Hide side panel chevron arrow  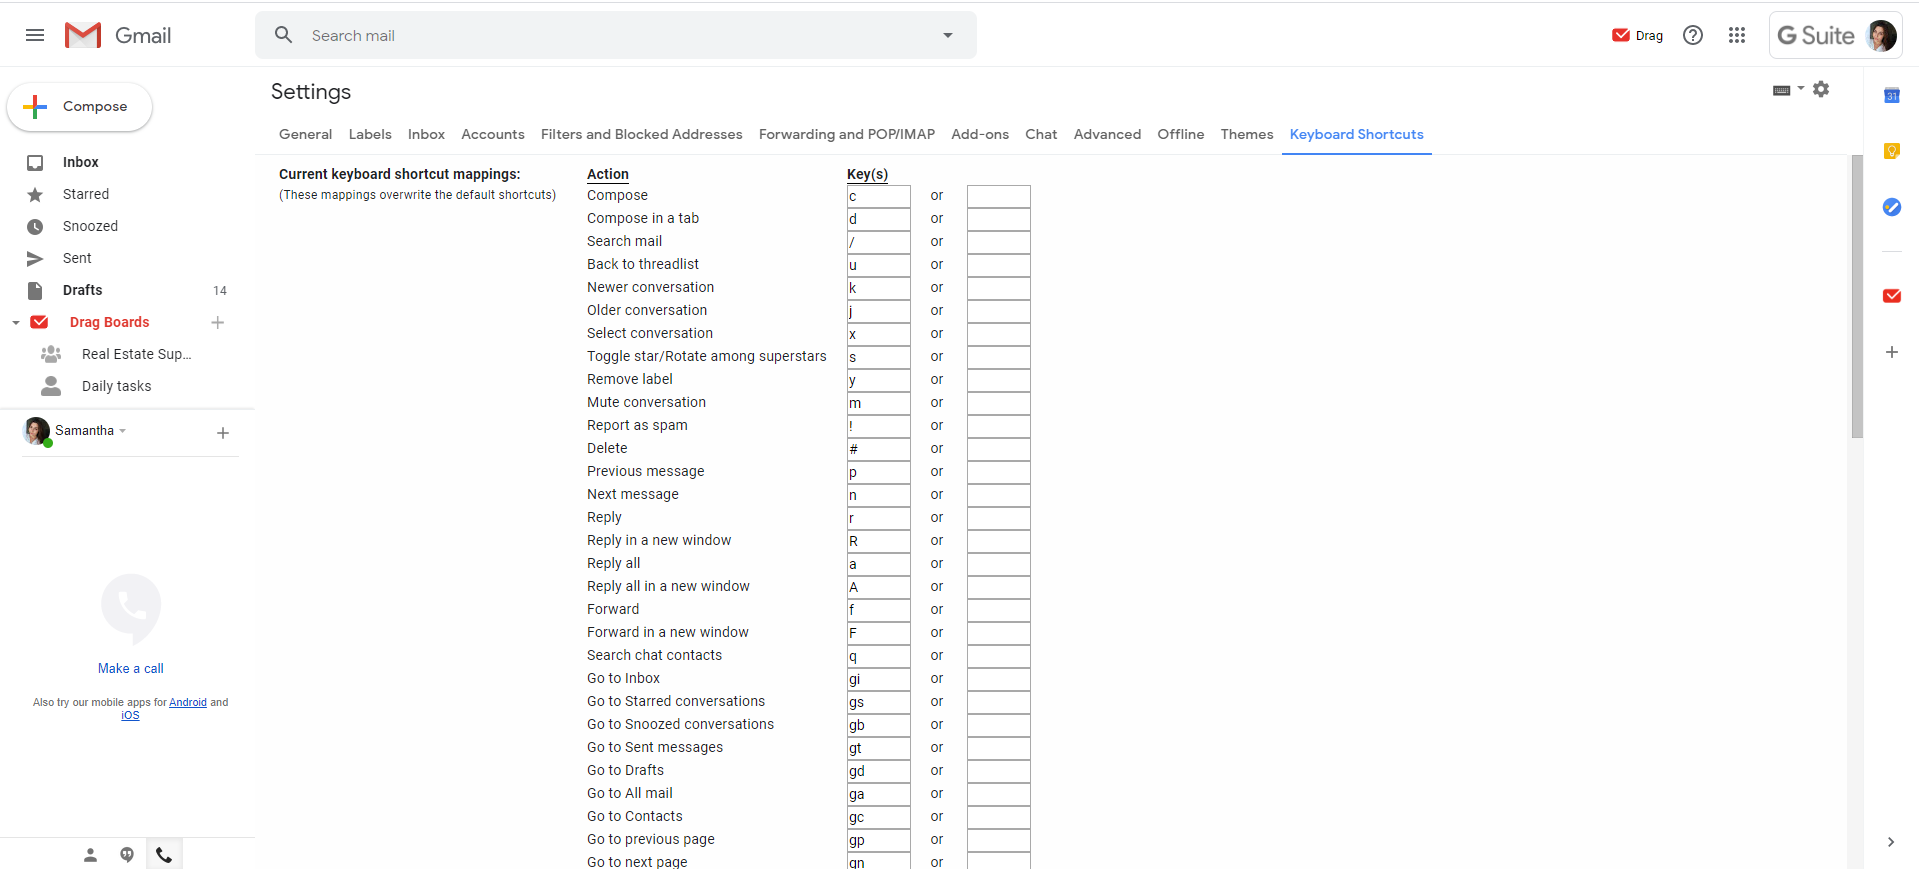click(x=1890, y=842)
